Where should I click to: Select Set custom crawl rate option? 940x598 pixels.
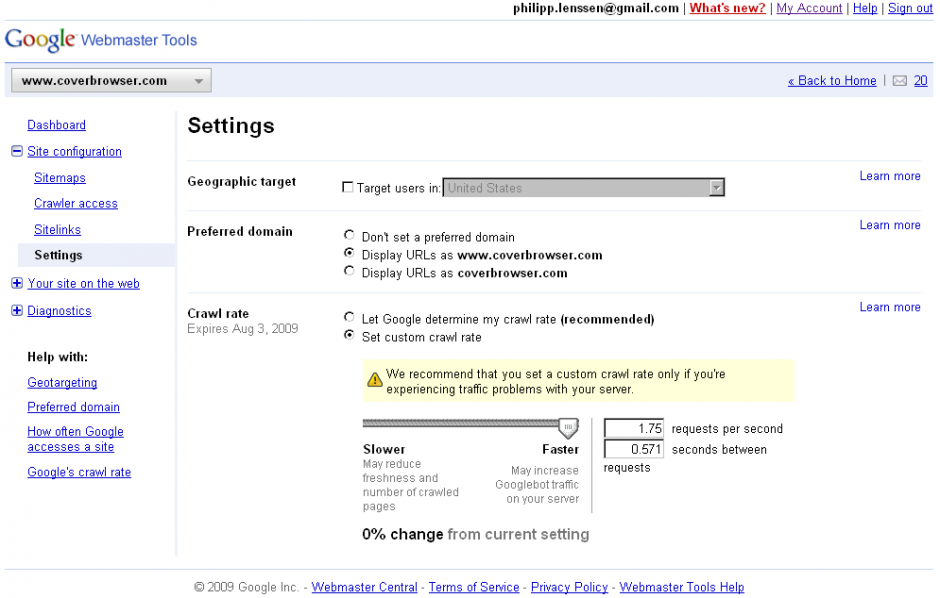(x=349, y=335)
